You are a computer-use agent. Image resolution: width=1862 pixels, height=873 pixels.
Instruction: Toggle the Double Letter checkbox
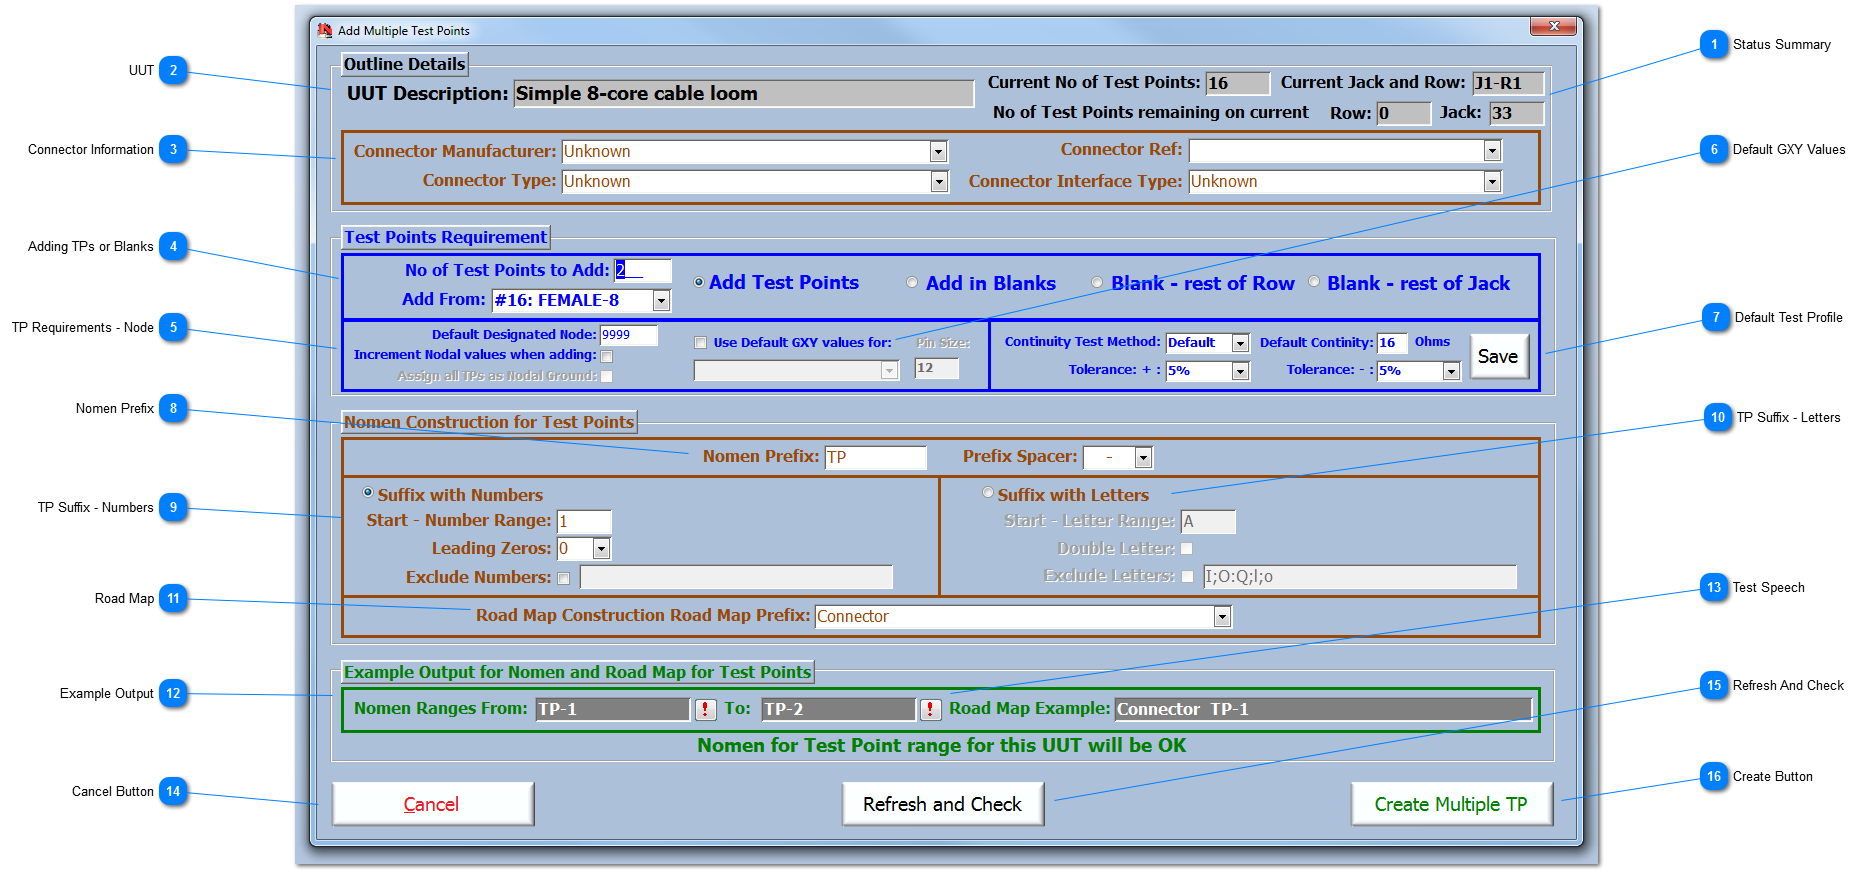(1187, 549)
